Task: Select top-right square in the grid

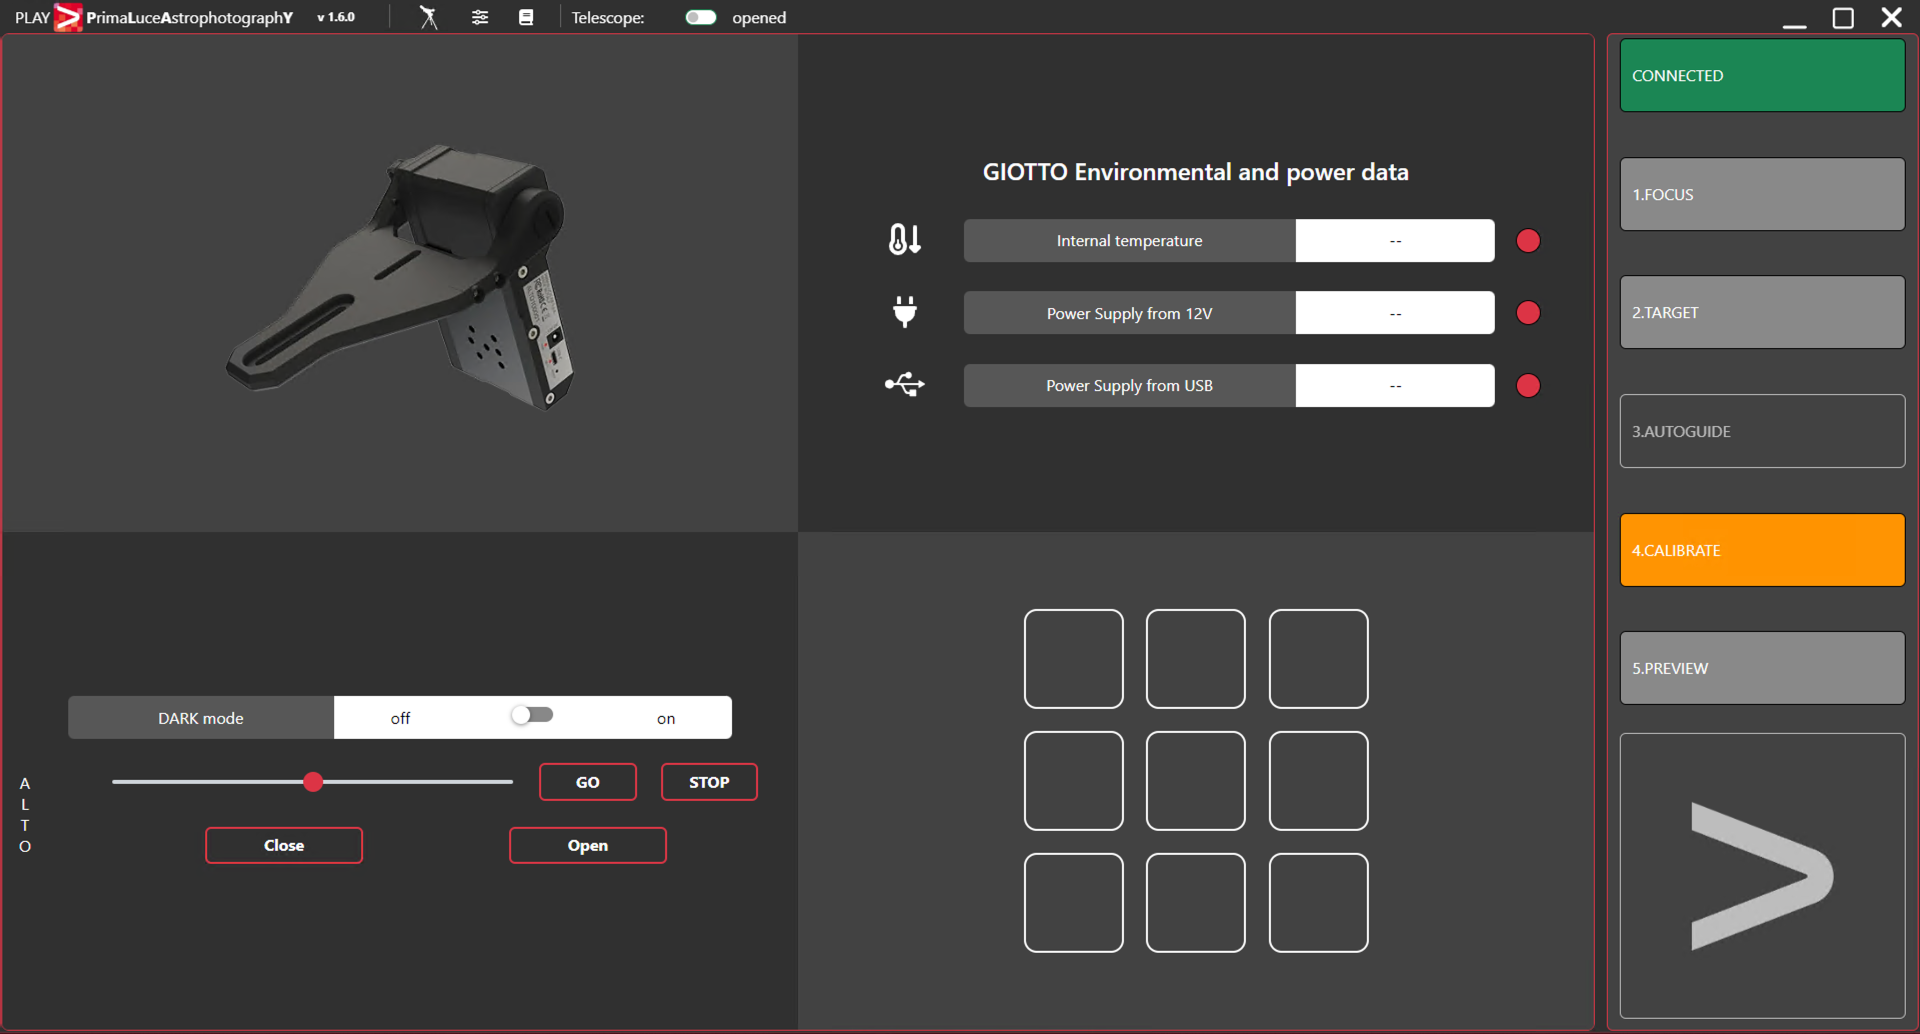Action: (x=1319, y=659)
